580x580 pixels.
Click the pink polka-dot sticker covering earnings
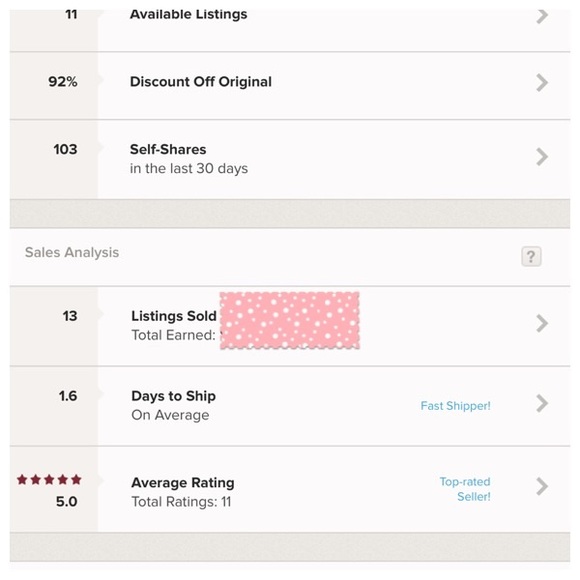pyautogui.click(x=290, y=320)
